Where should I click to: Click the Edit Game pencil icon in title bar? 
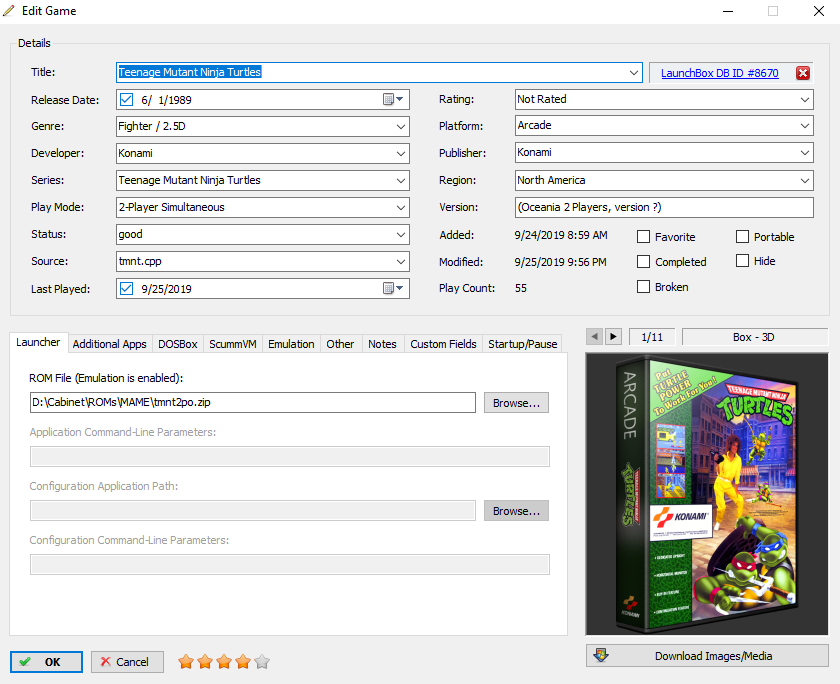point(9,11)
